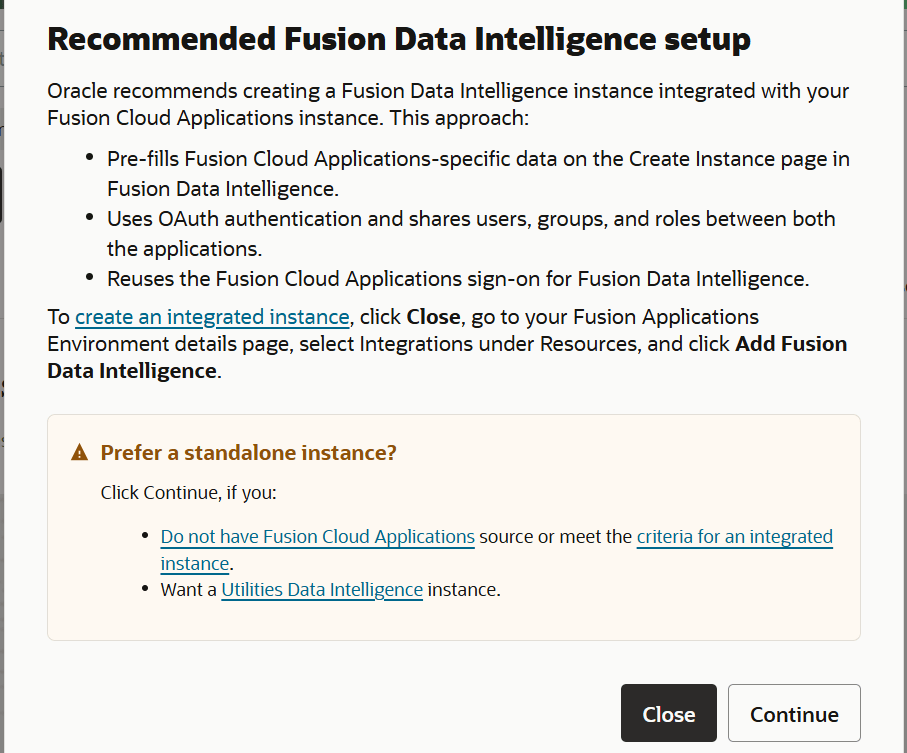Click the Utilities Data Intelligence link
This screenshot has width=907, height=753.
point(321,589)
